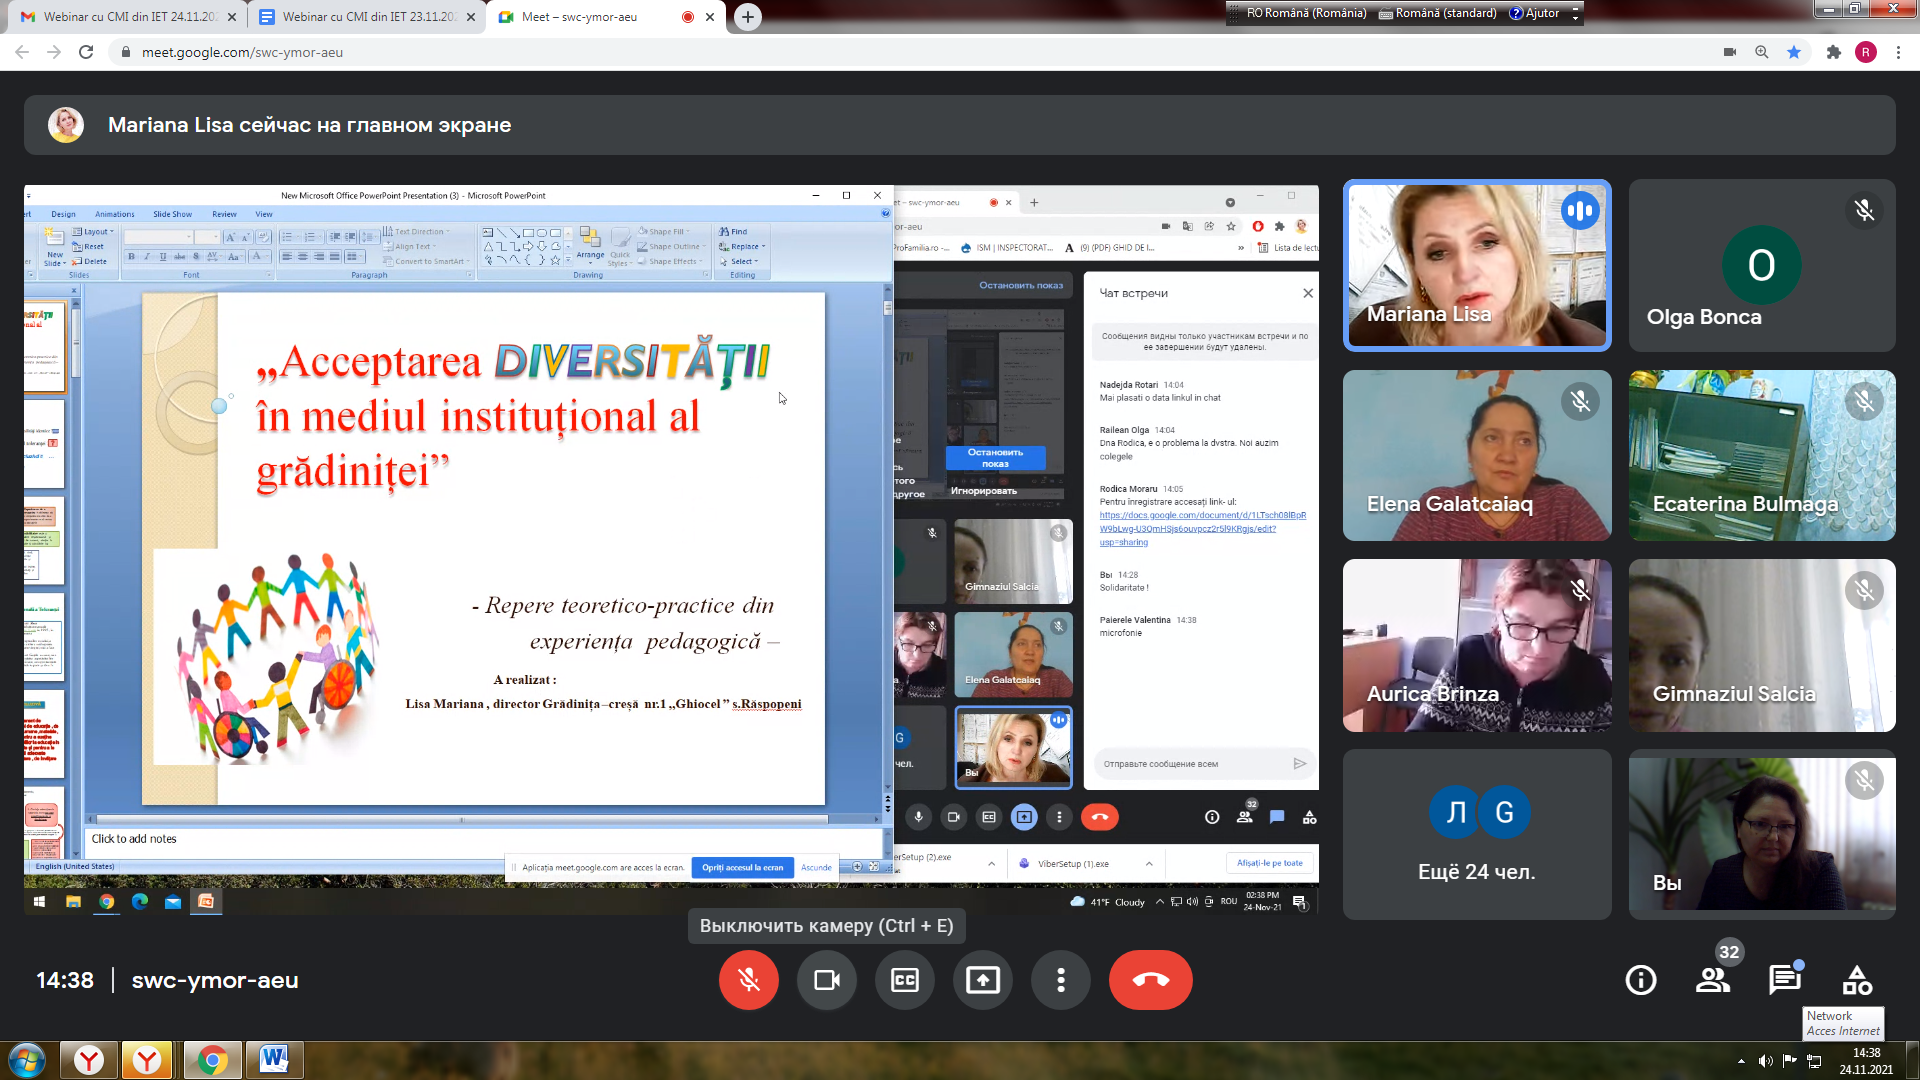The width and height of the screenshot is (1920, 1080).
Task: Open the activities shapes icon
Action: tap(1857, 980)
